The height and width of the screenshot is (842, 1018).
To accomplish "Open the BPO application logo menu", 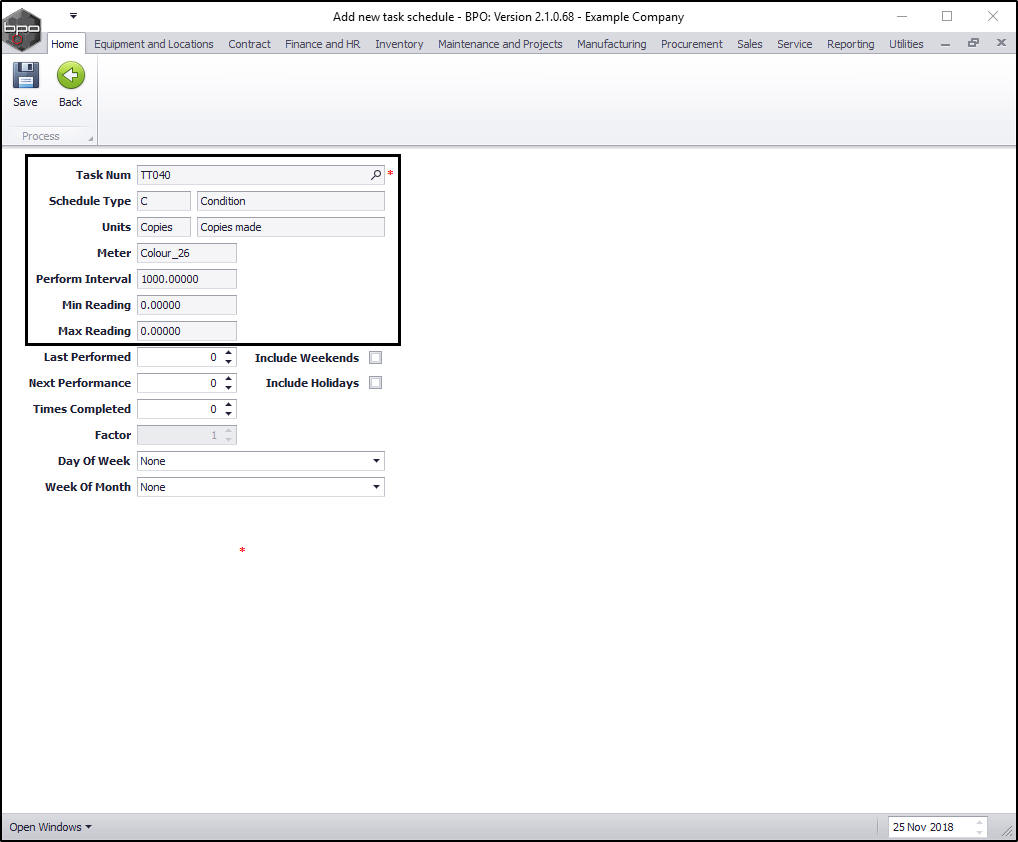I will tap(21, 29).
